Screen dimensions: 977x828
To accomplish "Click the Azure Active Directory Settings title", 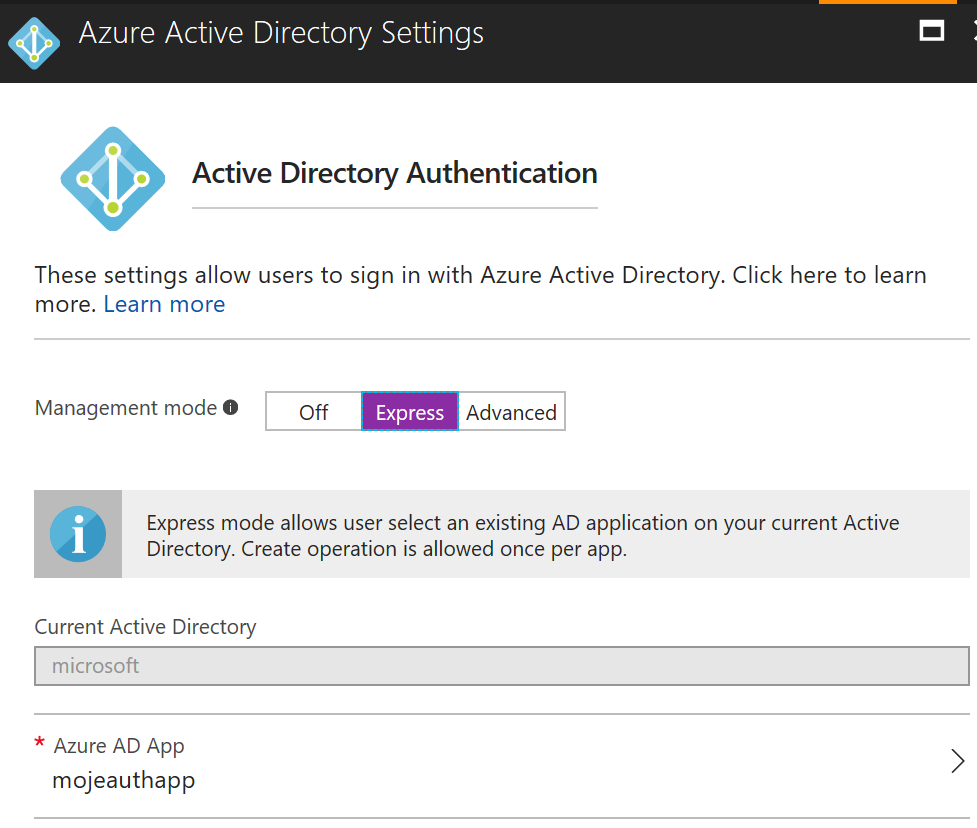I will pos(281,33).
